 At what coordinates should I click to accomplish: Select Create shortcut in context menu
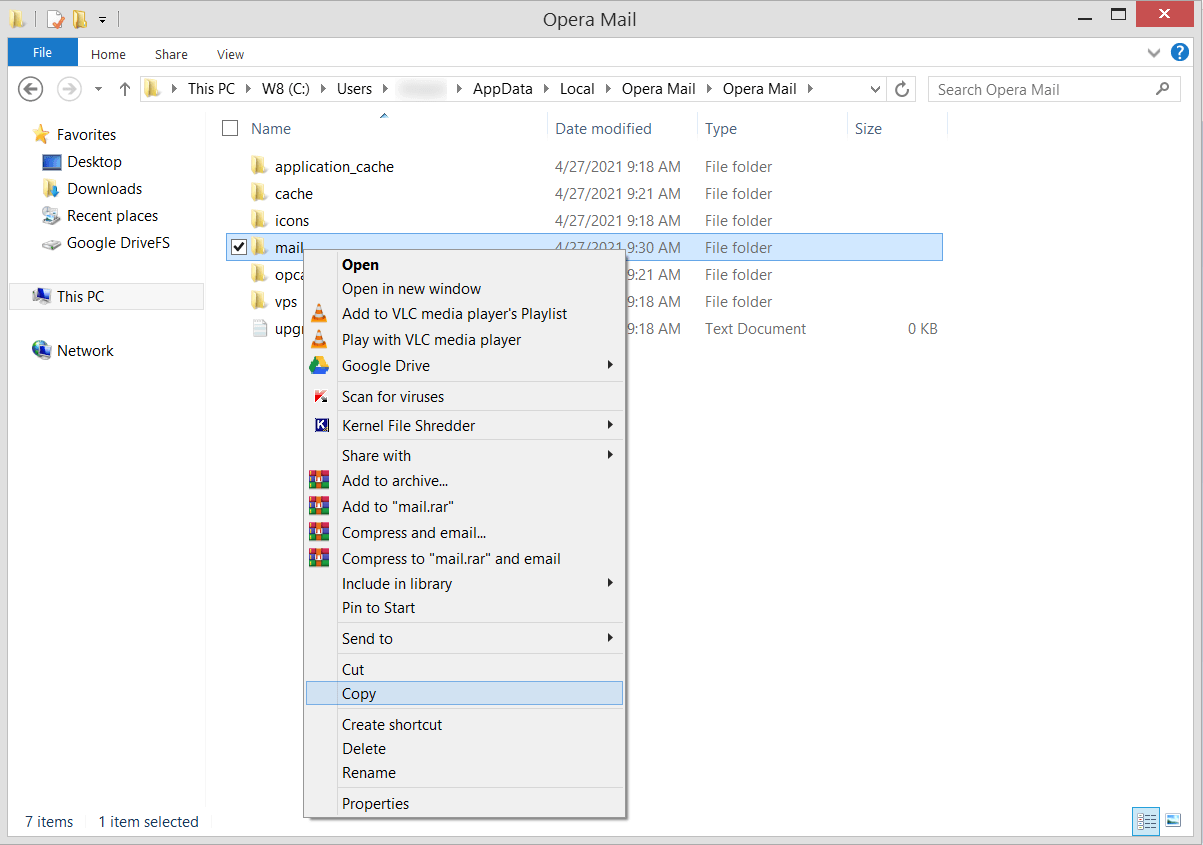coord(464,725)
